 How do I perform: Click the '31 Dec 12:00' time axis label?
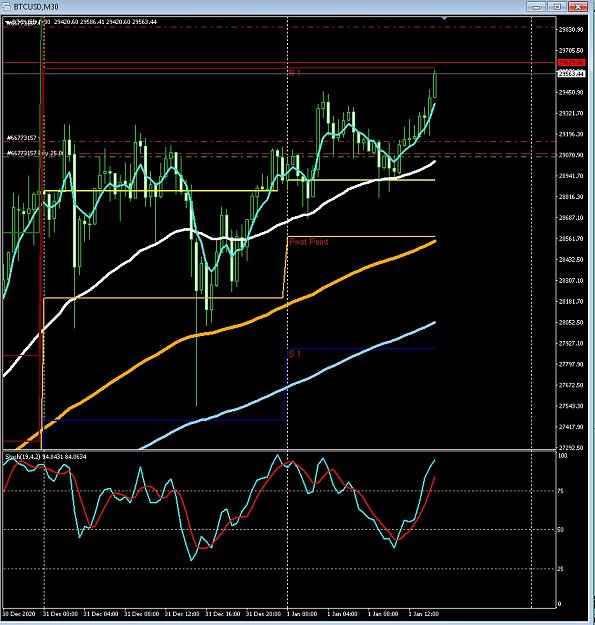[x=182, y=613]
